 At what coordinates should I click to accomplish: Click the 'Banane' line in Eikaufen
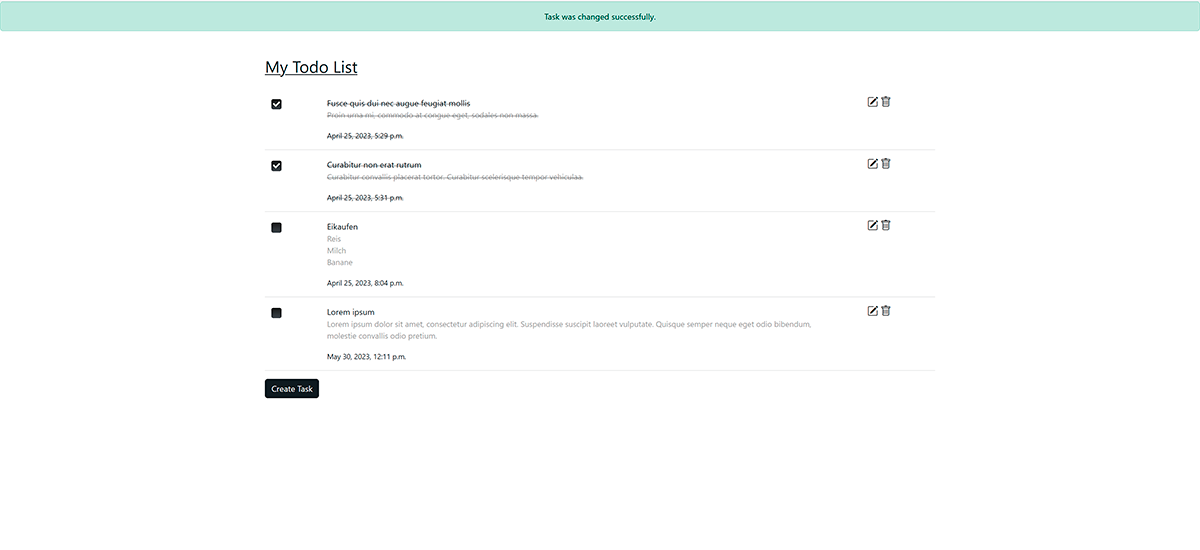pos(339,263)
